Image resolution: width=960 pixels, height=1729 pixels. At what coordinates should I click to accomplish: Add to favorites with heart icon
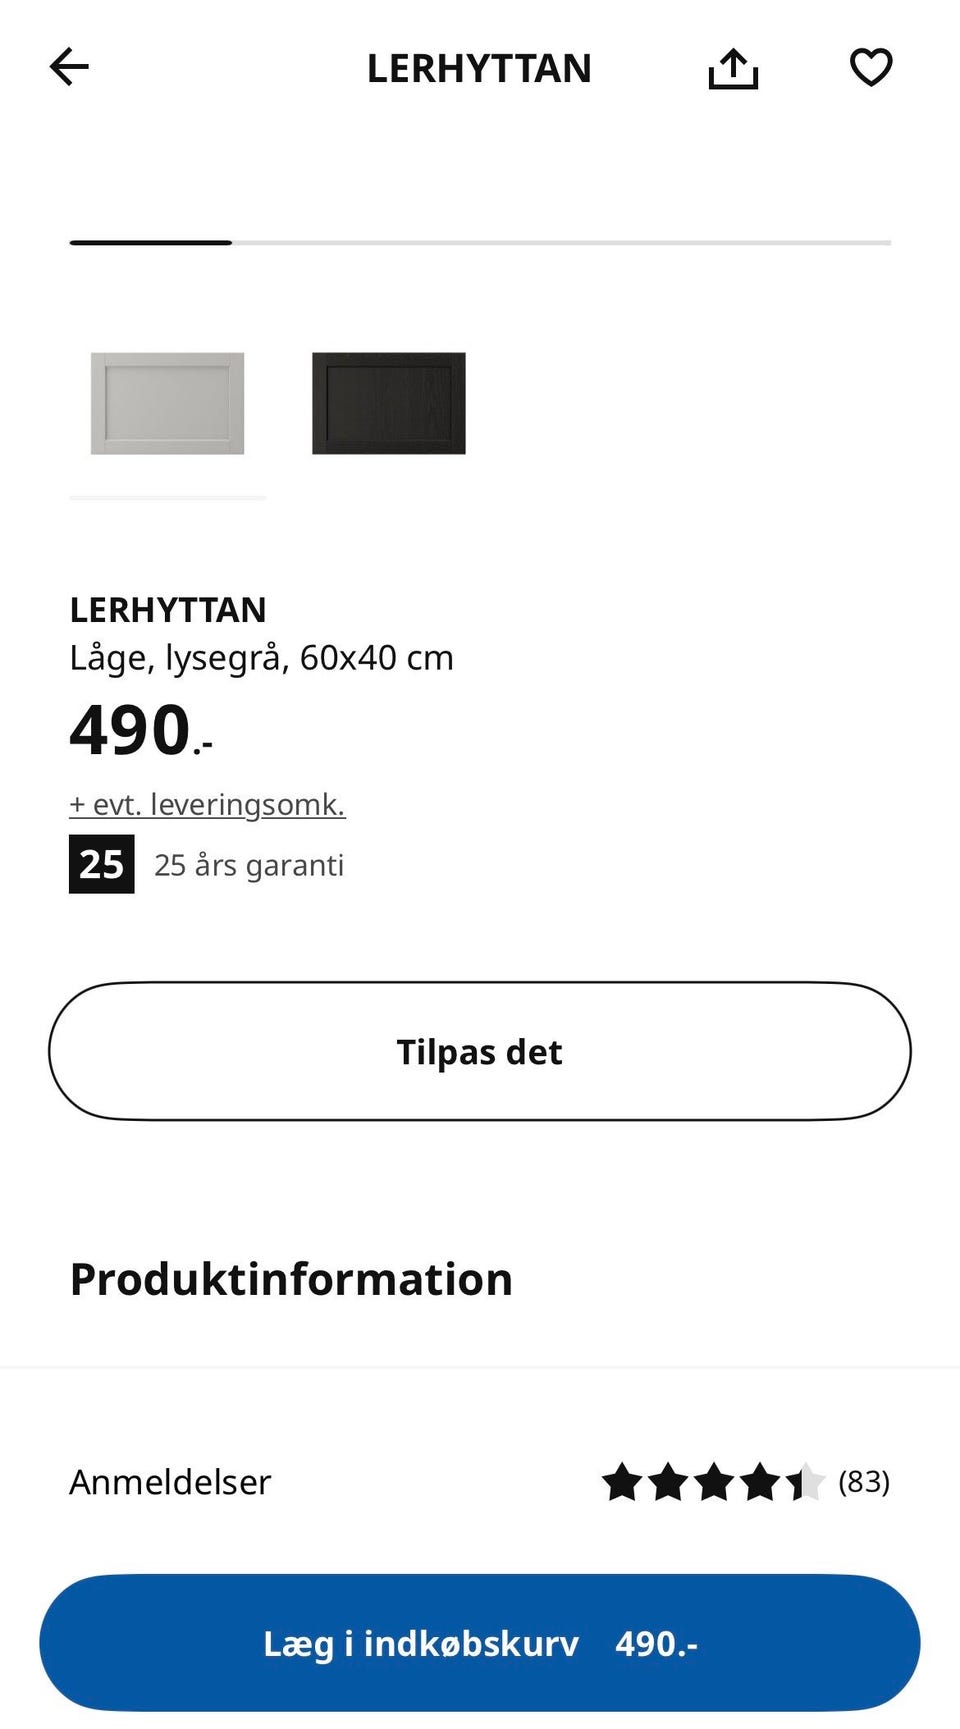[x=870, y=67]
